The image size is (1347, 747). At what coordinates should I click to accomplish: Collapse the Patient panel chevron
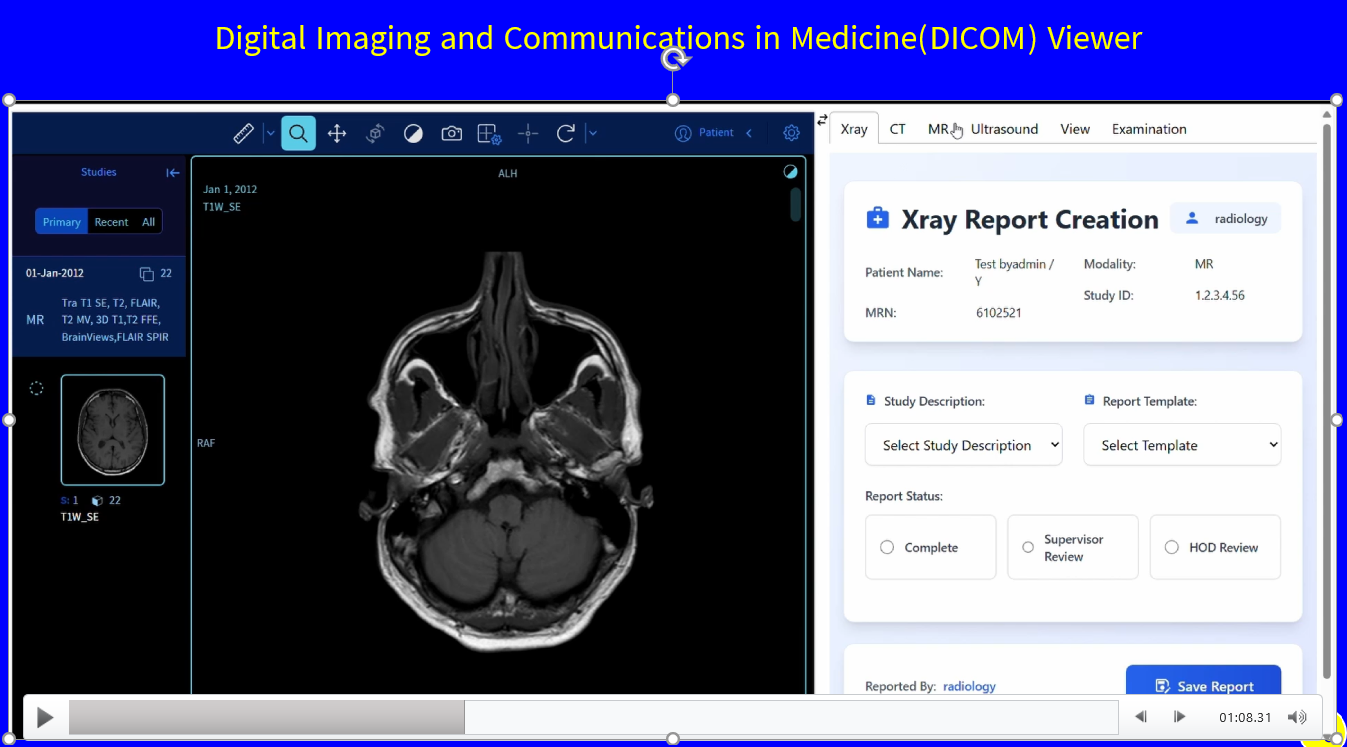pos(749,133)
